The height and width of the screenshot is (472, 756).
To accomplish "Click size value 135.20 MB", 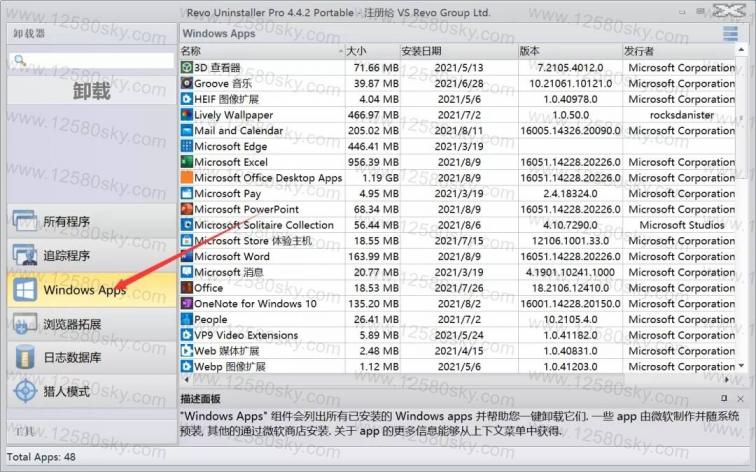I will [x=373, y=304].
